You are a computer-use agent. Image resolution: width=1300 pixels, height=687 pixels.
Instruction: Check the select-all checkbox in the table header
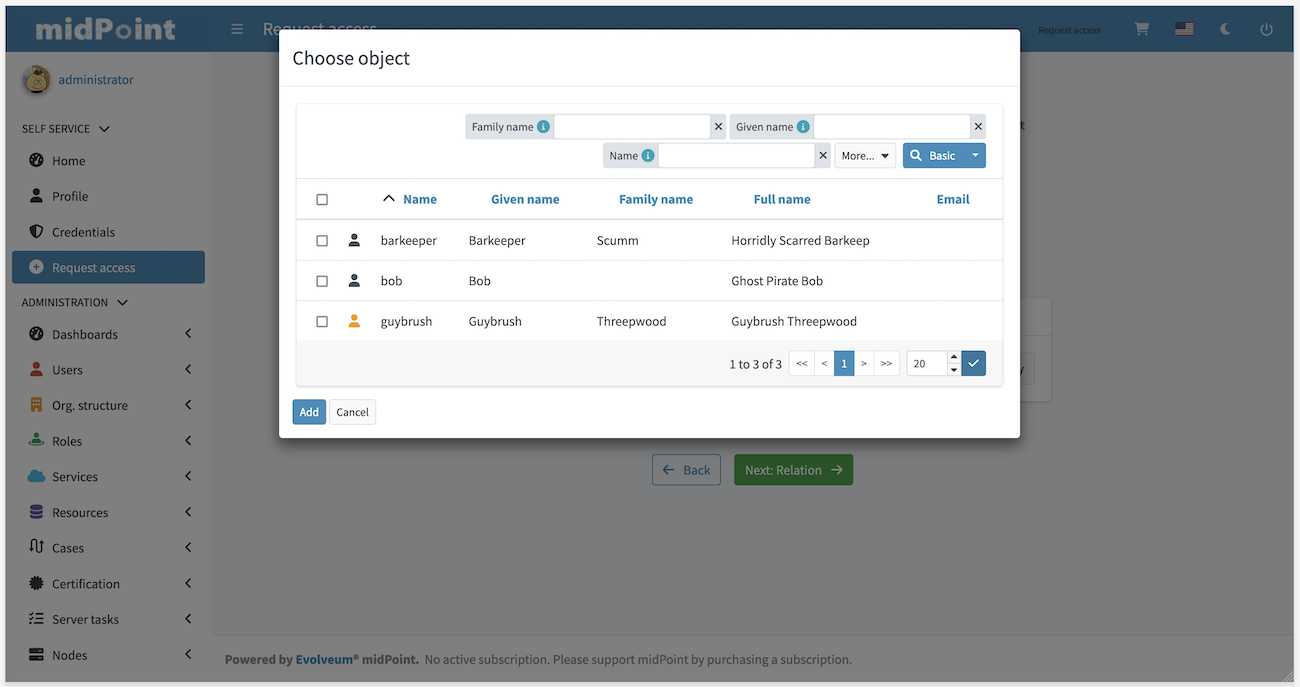322,199
